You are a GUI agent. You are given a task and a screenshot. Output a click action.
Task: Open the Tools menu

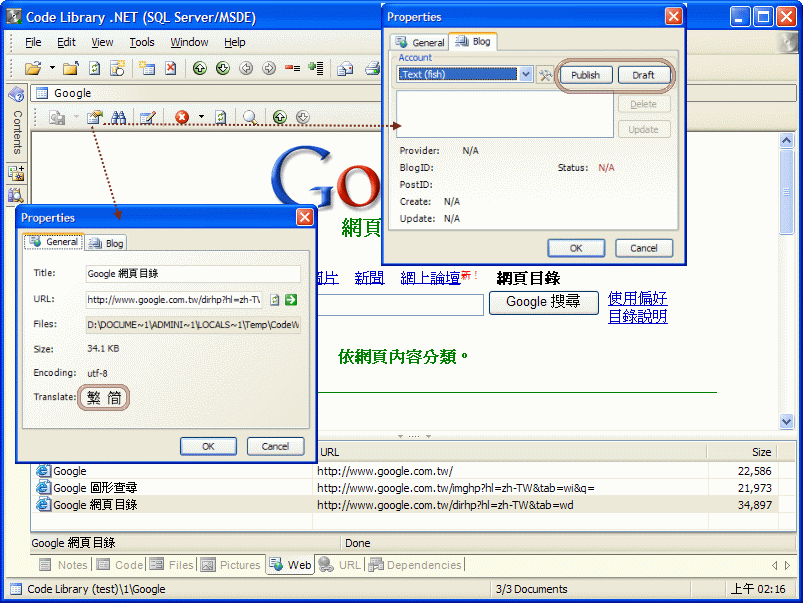click(x=142, y=42)
